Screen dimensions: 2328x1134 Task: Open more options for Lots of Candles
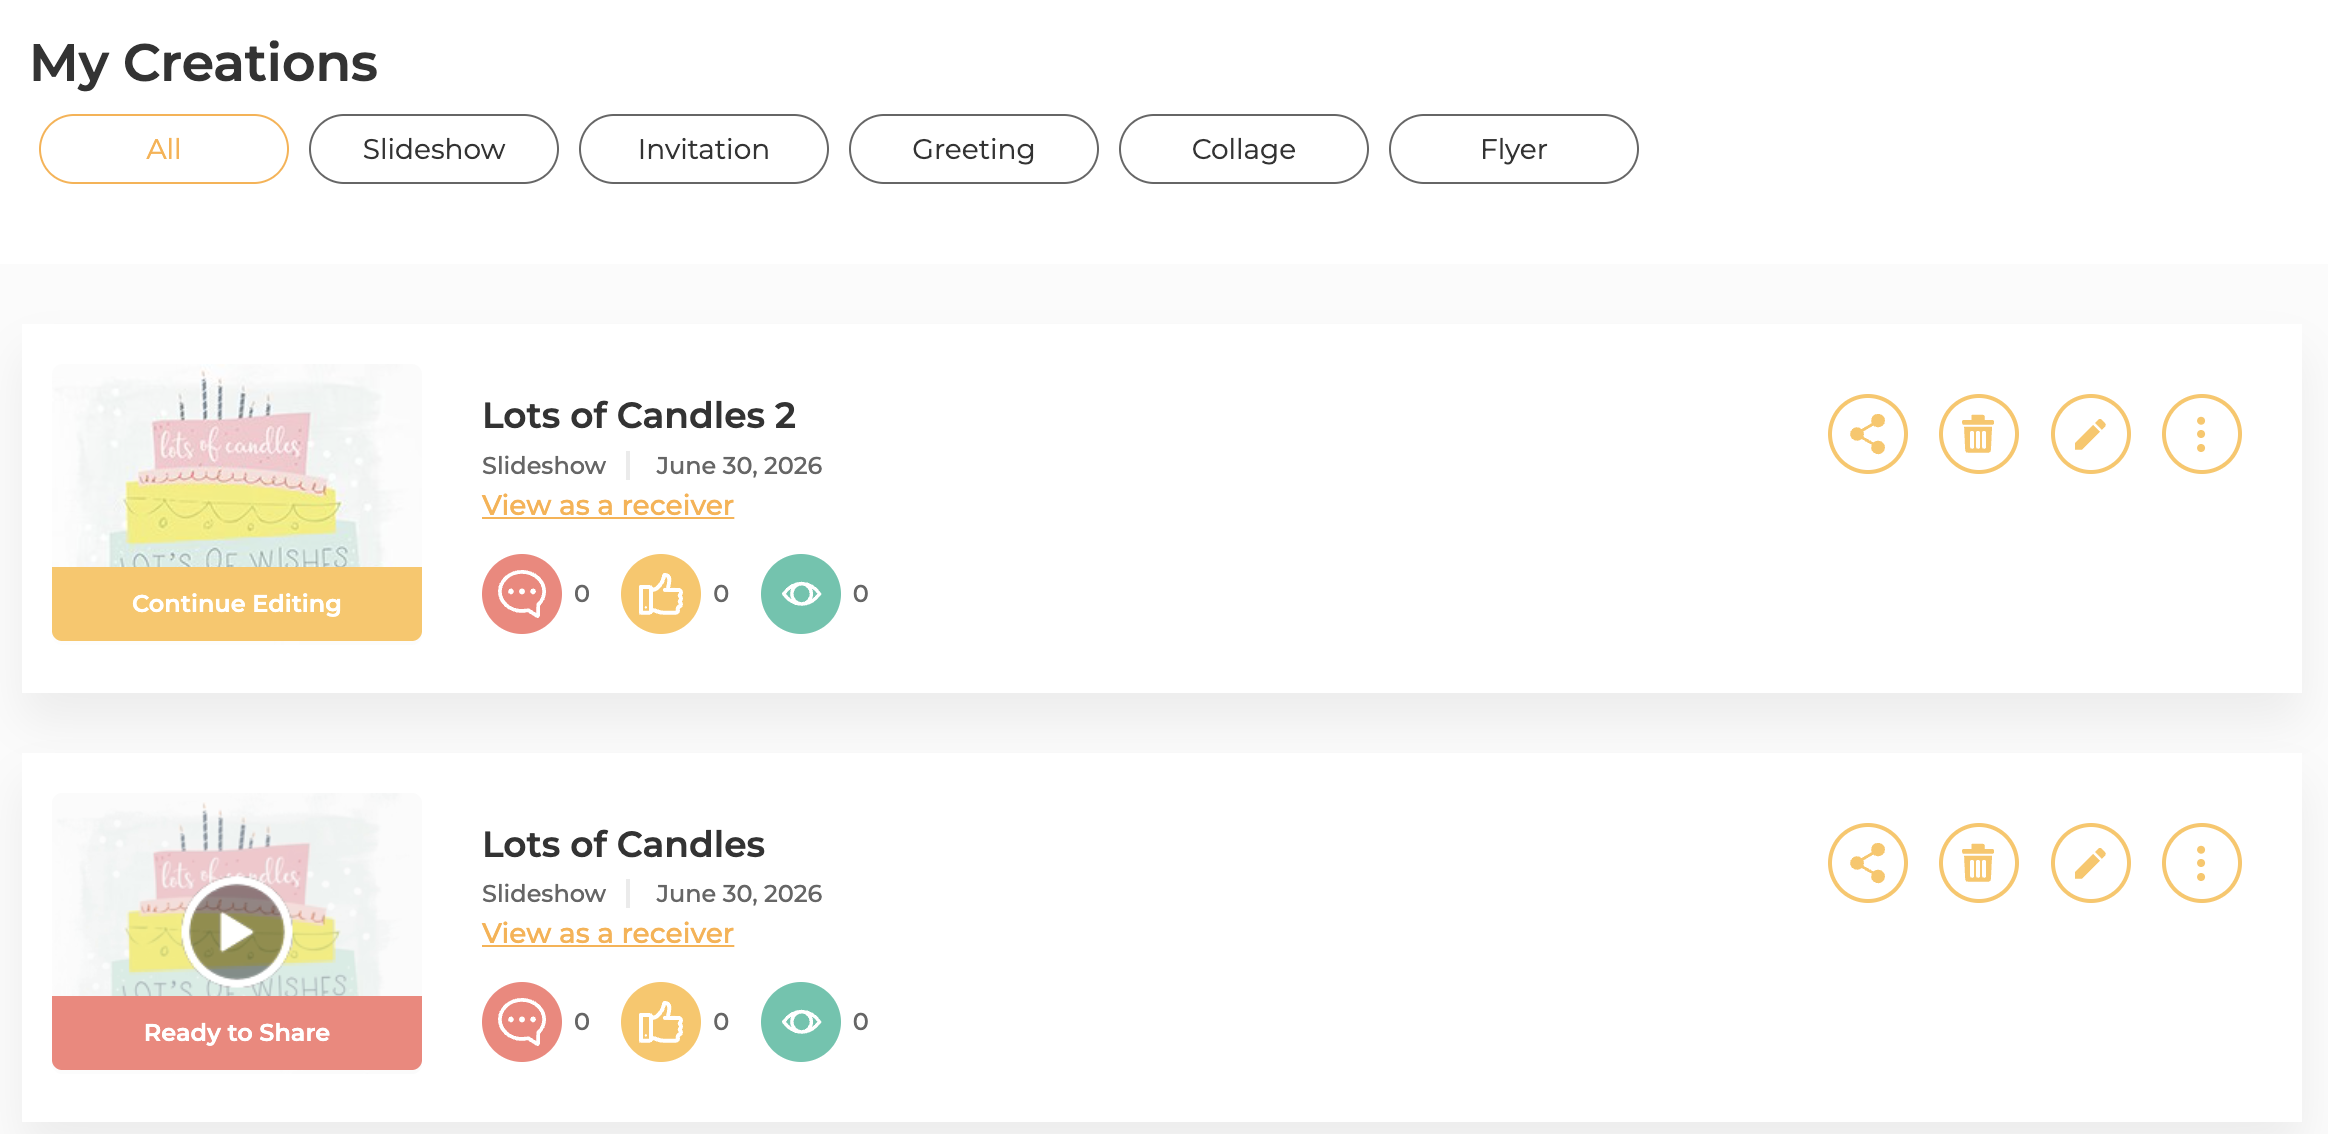tap(2202, 863)
